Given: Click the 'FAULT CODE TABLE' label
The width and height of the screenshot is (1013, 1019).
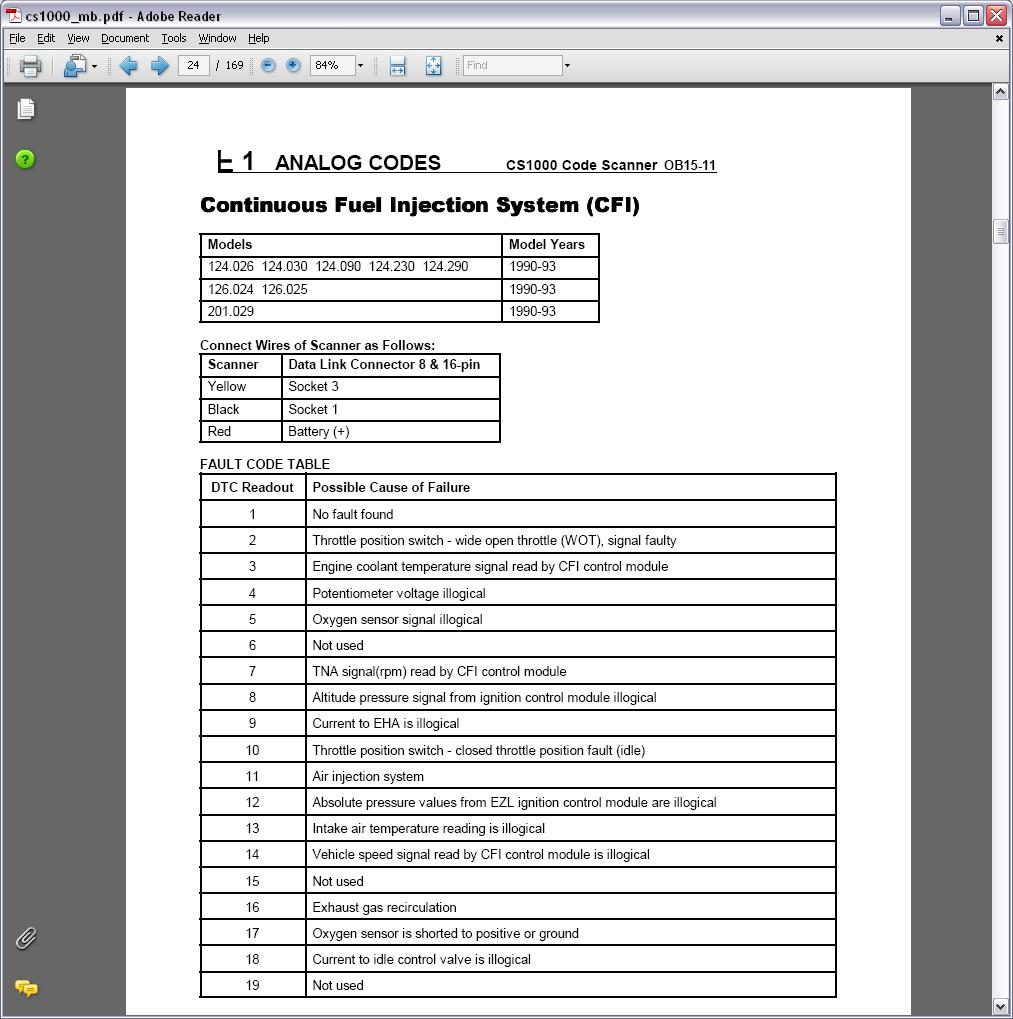Looking at the screenshot, I should [265, 464].
